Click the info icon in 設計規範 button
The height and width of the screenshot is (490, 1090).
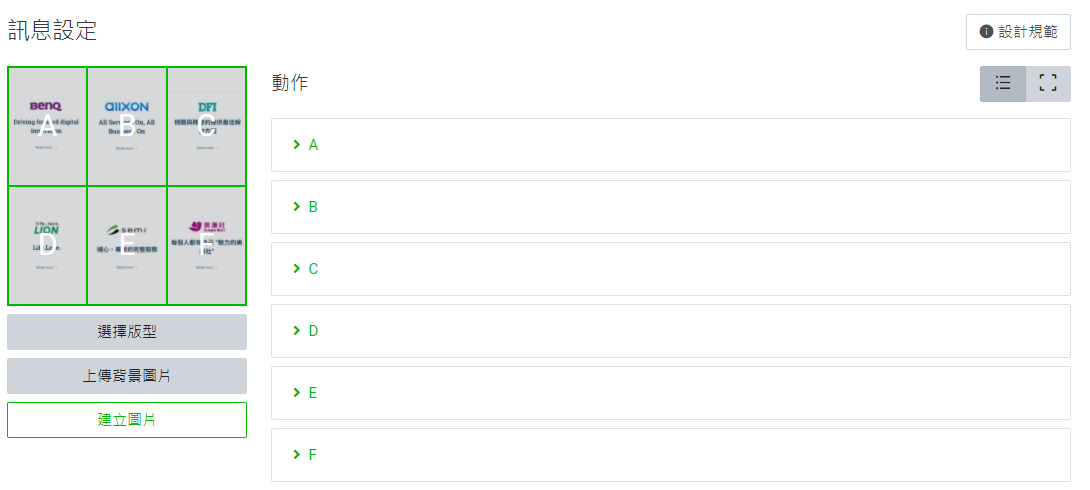986,32
